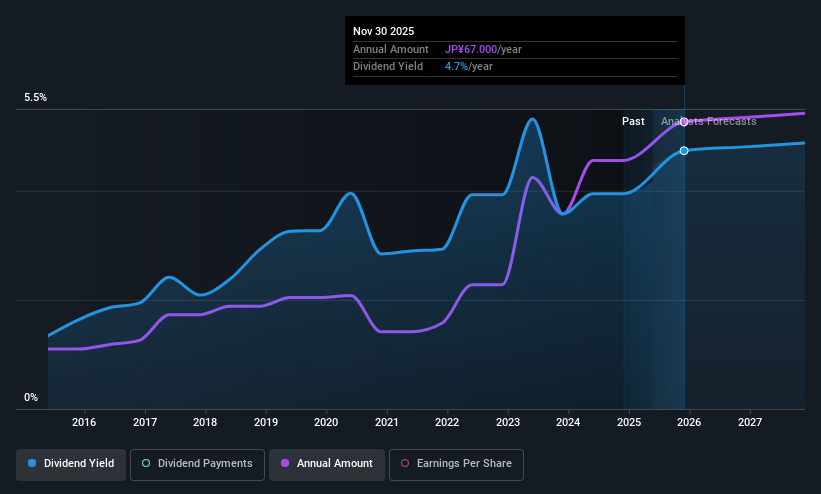Click the 2027 x-axis label
Viewport: 821px width, 494px height.
pyautogui.click(x=750, y=422)
